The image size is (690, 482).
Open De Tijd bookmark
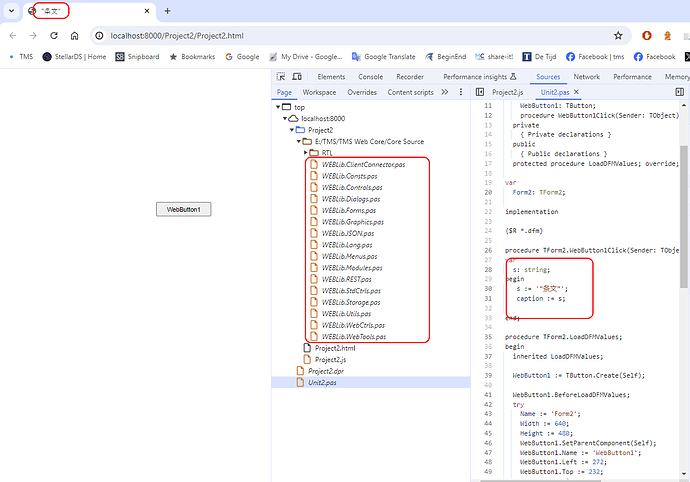(539, 57)
